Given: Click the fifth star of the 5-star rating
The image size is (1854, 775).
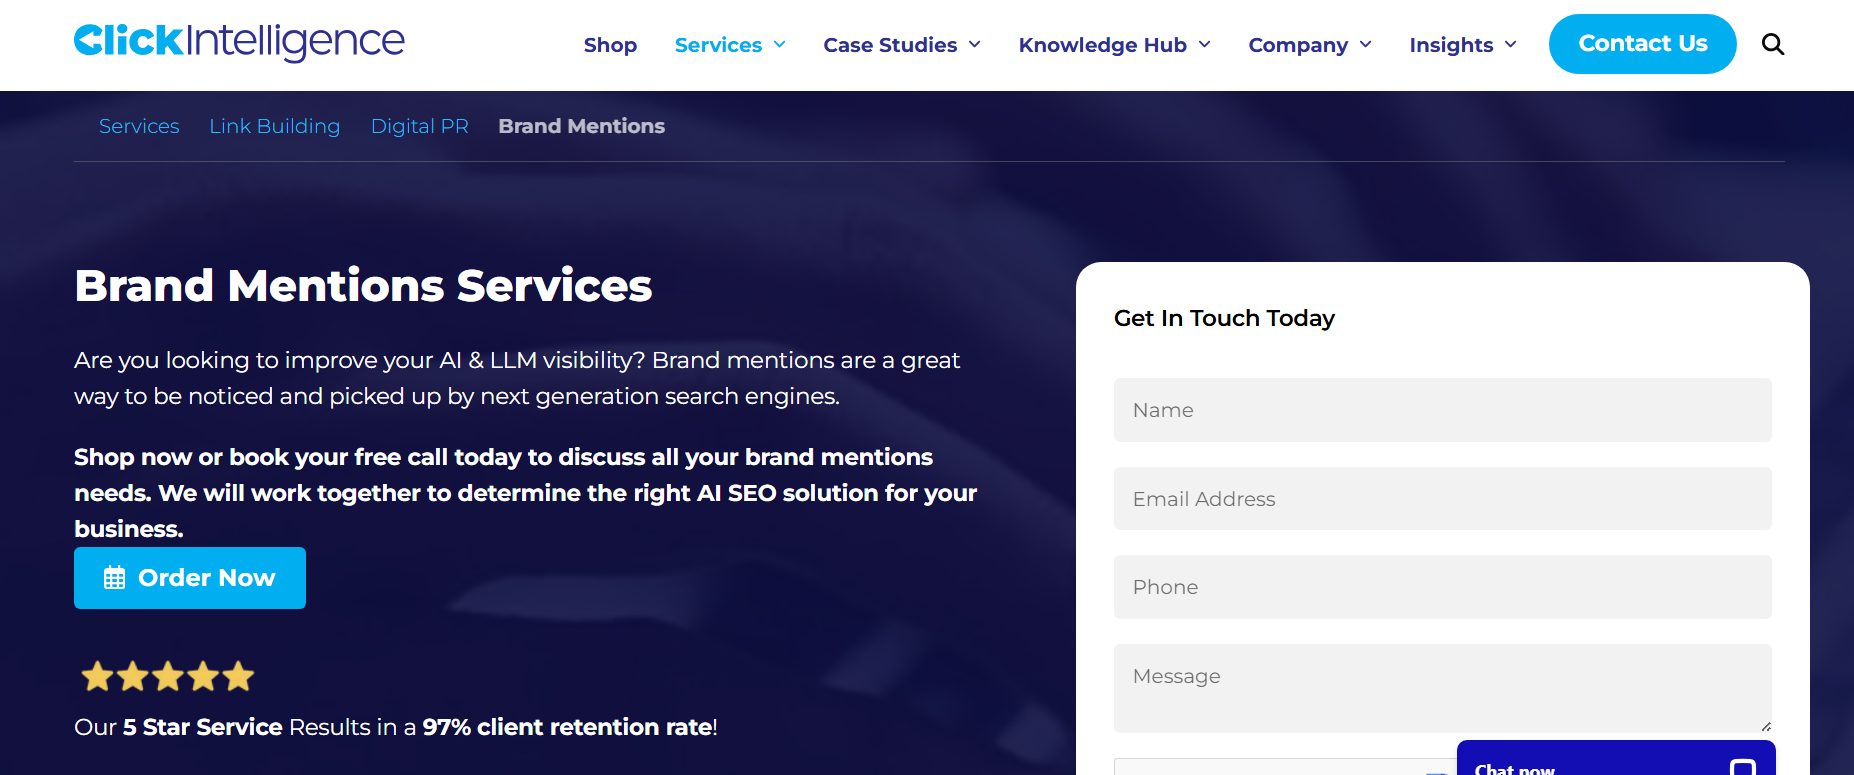Looking at the screenshot, I should 237,676.
